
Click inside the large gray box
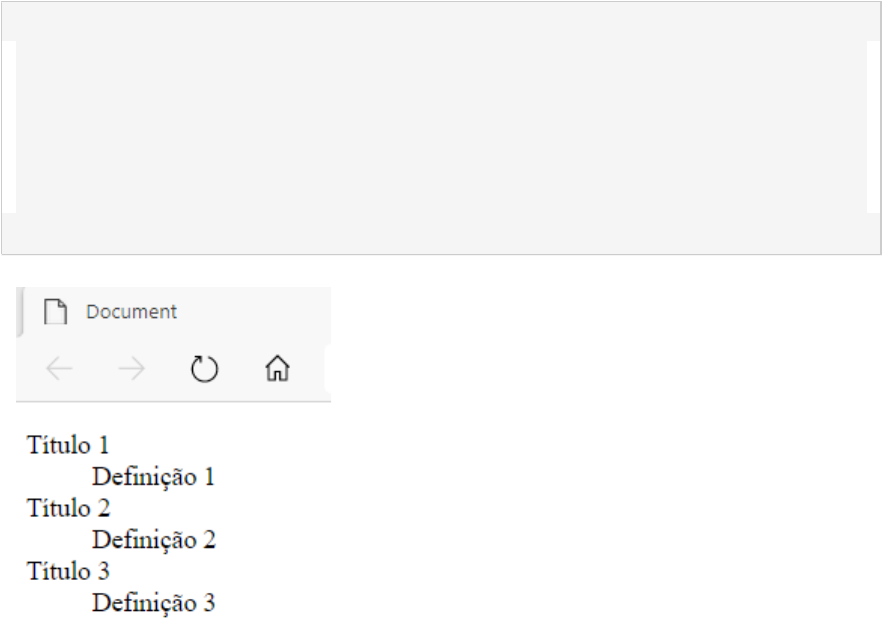(x=440, y=125)
